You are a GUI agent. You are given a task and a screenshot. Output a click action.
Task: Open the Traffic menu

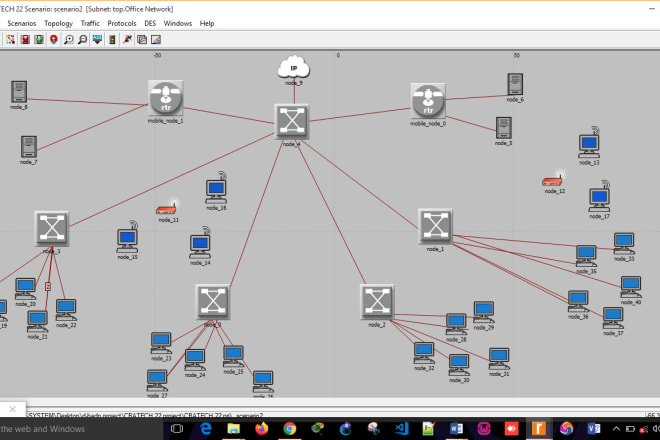coord(90,24)
